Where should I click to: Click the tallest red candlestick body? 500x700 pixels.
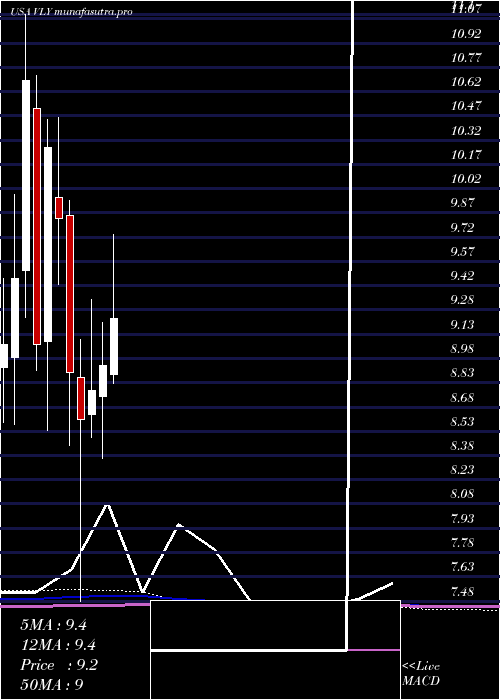tap(37, 226)
